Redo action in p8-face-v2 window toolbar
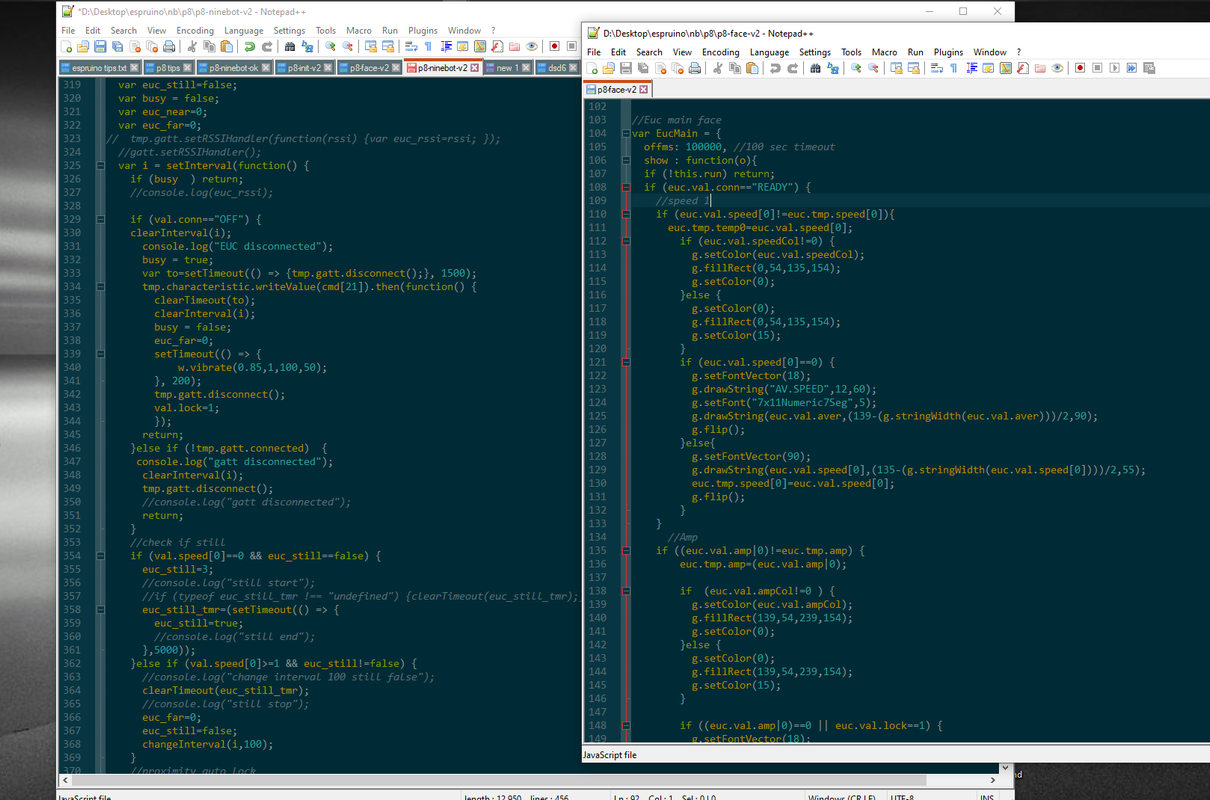This screenshot has height=800, width=1210. click(792, 68)
